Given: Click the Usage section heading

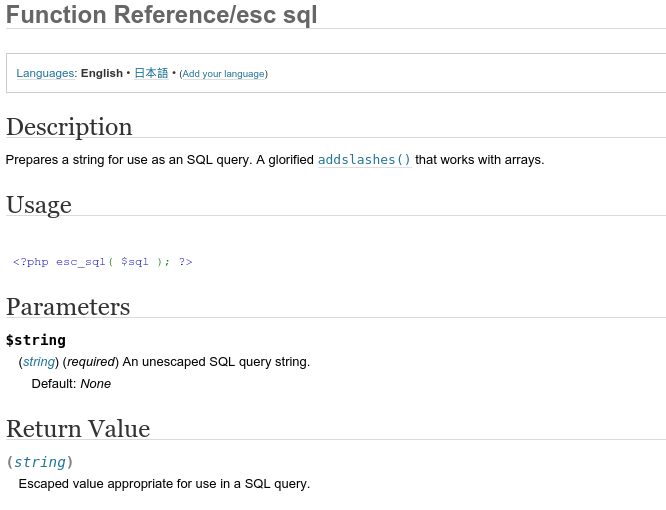Looking at the screenshot, I should [x=39, y=205].
